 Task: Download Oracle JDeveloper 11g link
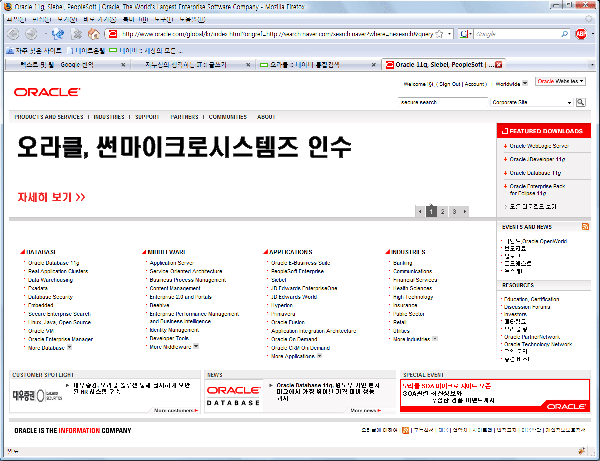click(537, 159)
